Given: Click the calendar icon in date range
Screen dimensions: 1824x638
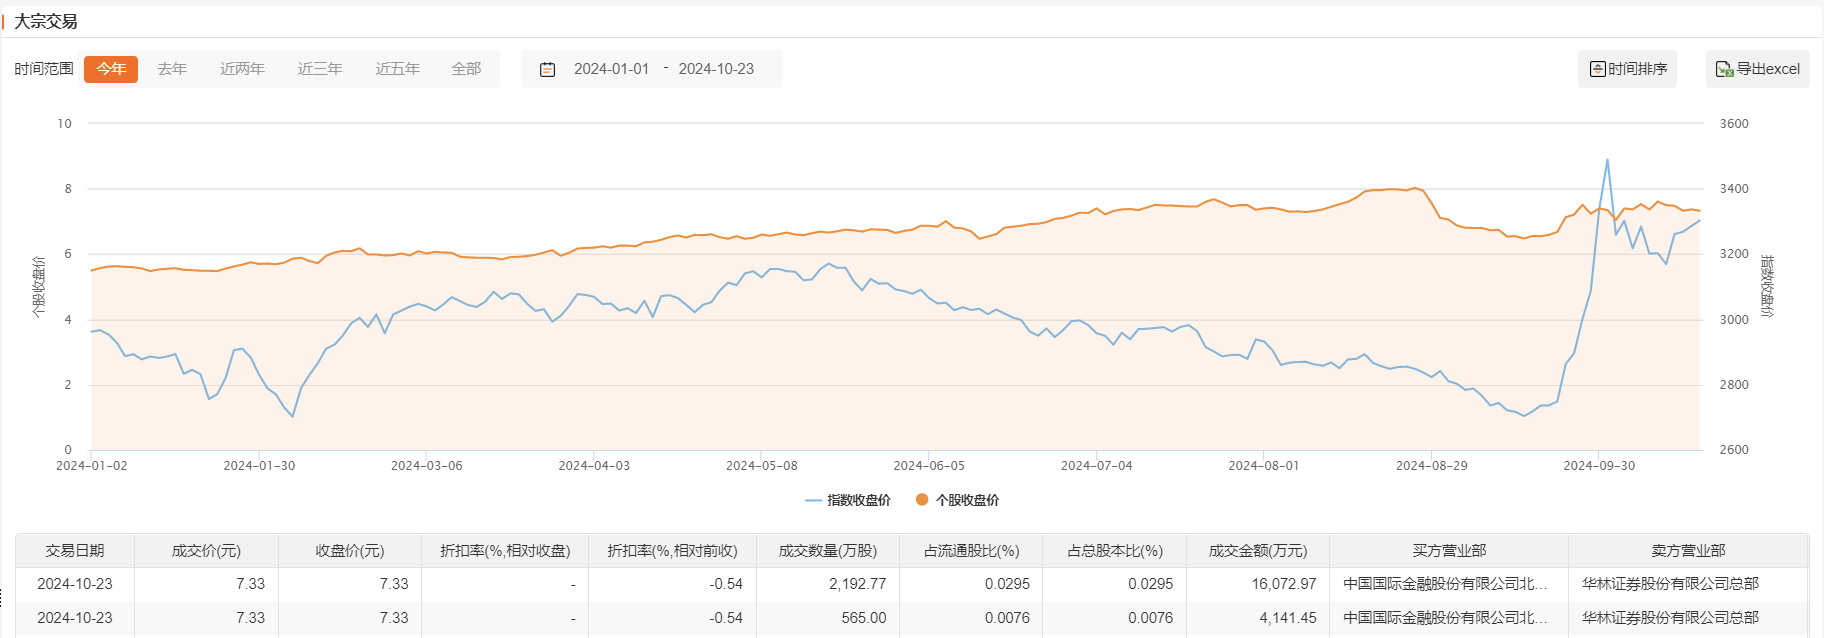Looking at the screenshot, I should point(547,69).
